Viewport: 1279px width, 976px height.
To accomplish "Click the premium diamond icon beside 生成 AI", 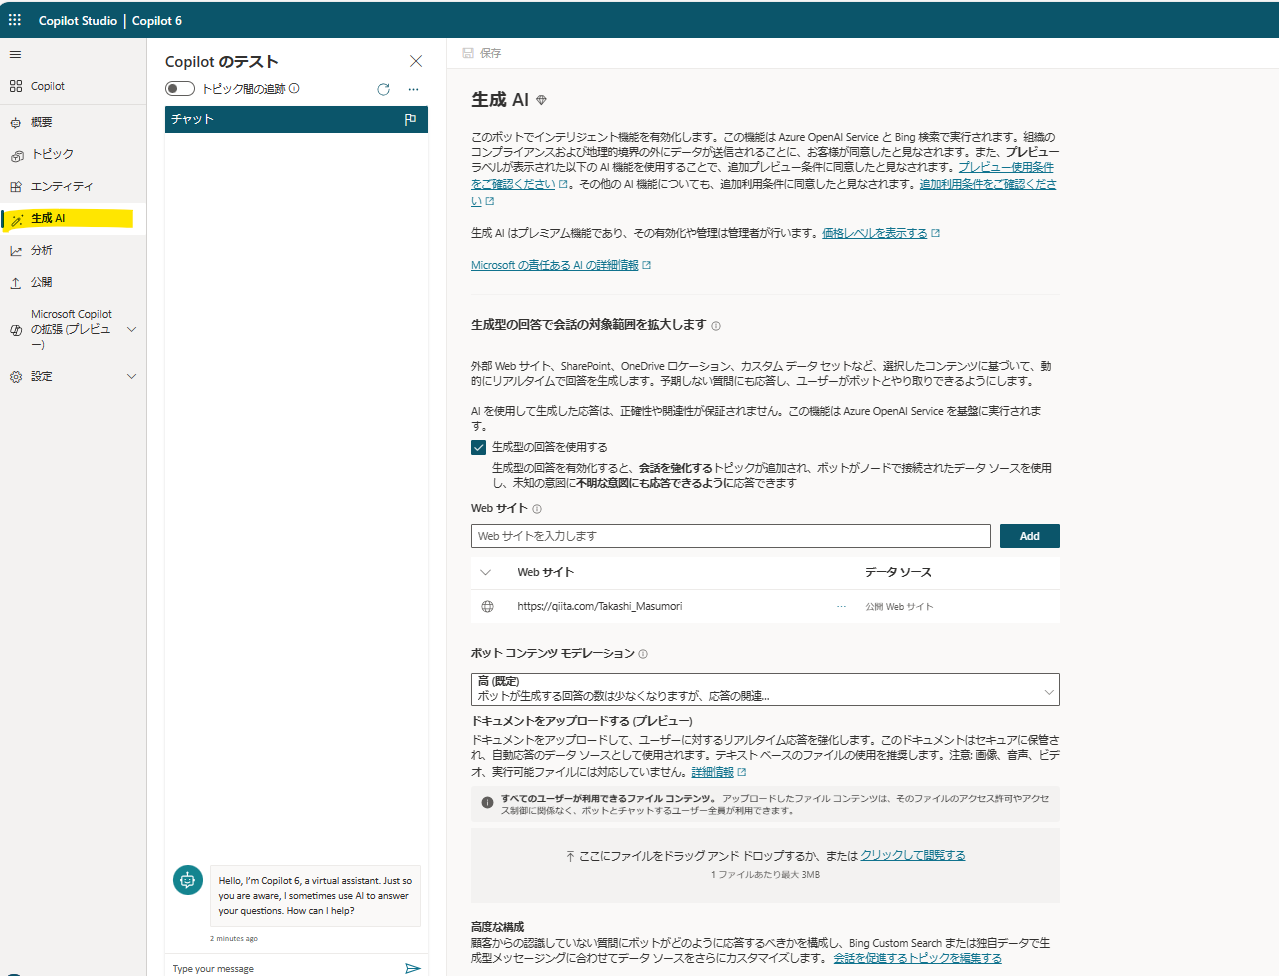I will (541, 100).
